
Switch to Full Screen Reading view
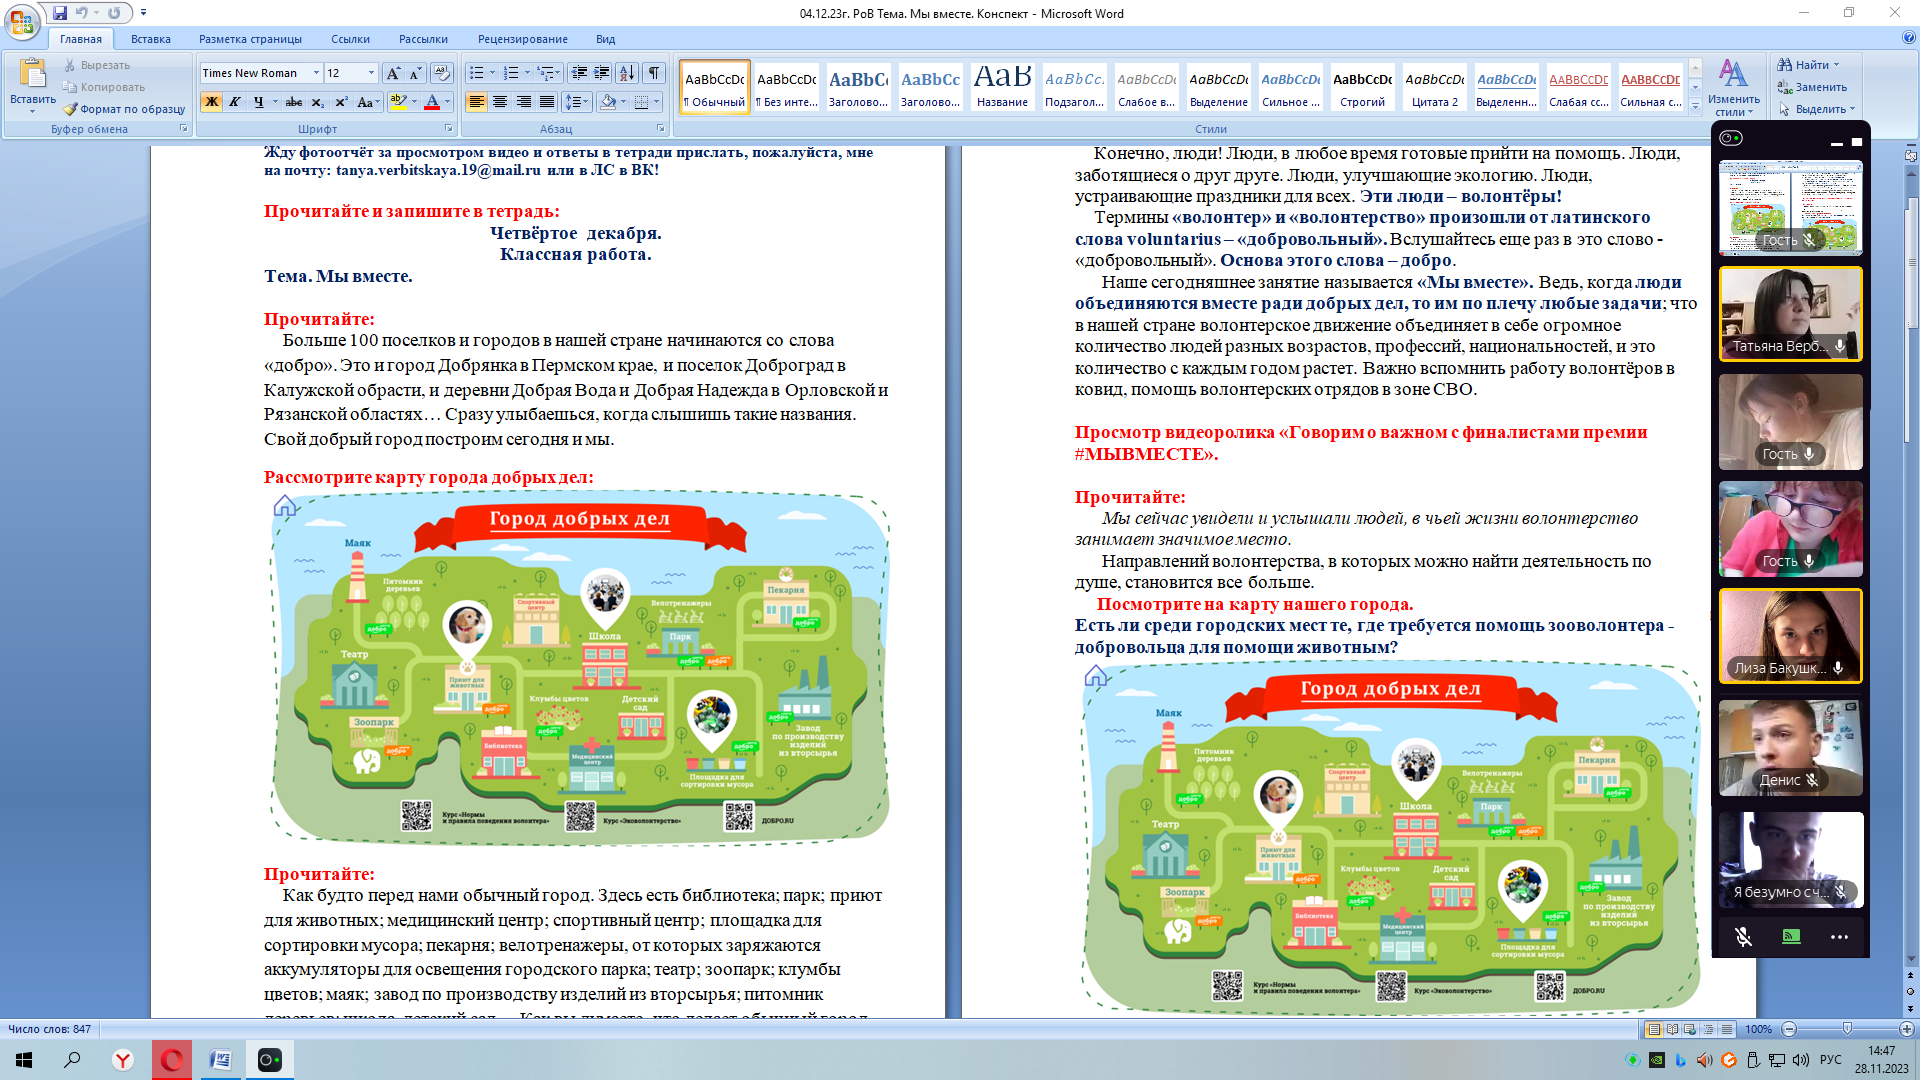[x=1672, y=1029]
